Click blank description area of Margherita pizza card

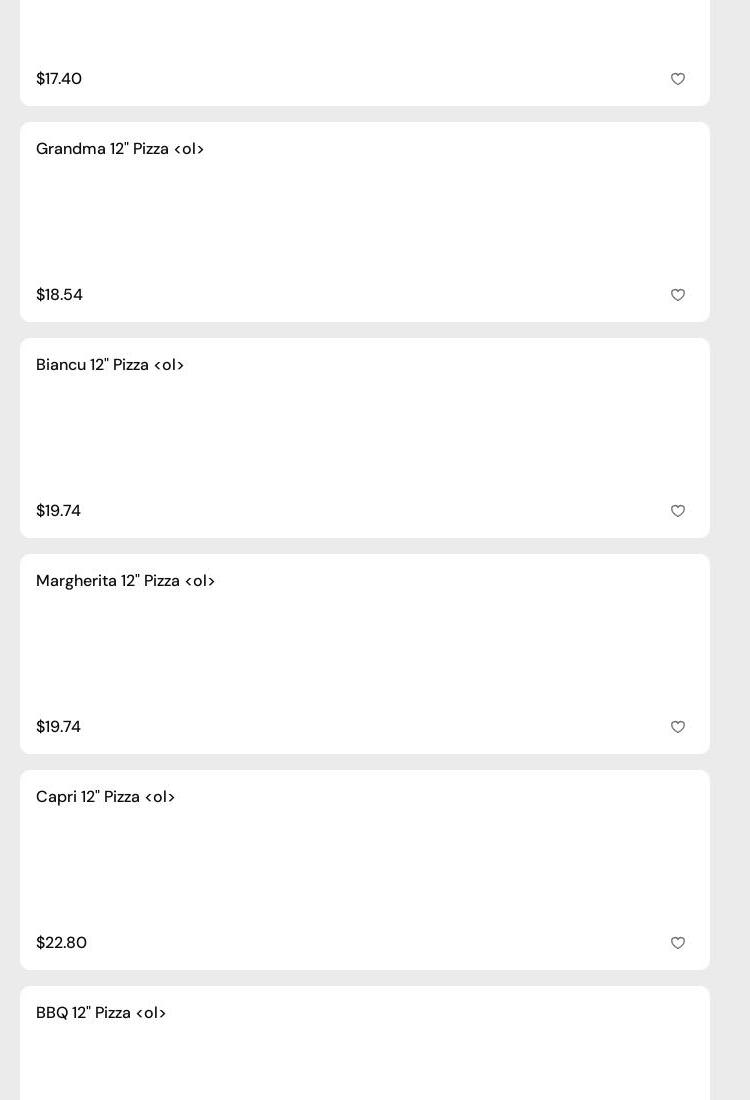[x=365, y=654]
